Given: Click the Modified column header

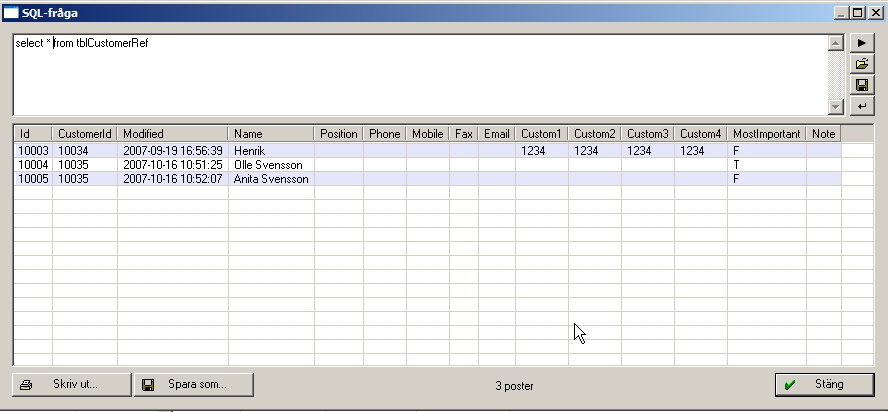Looking at the screenshot, I should click(x=173, y=134).
